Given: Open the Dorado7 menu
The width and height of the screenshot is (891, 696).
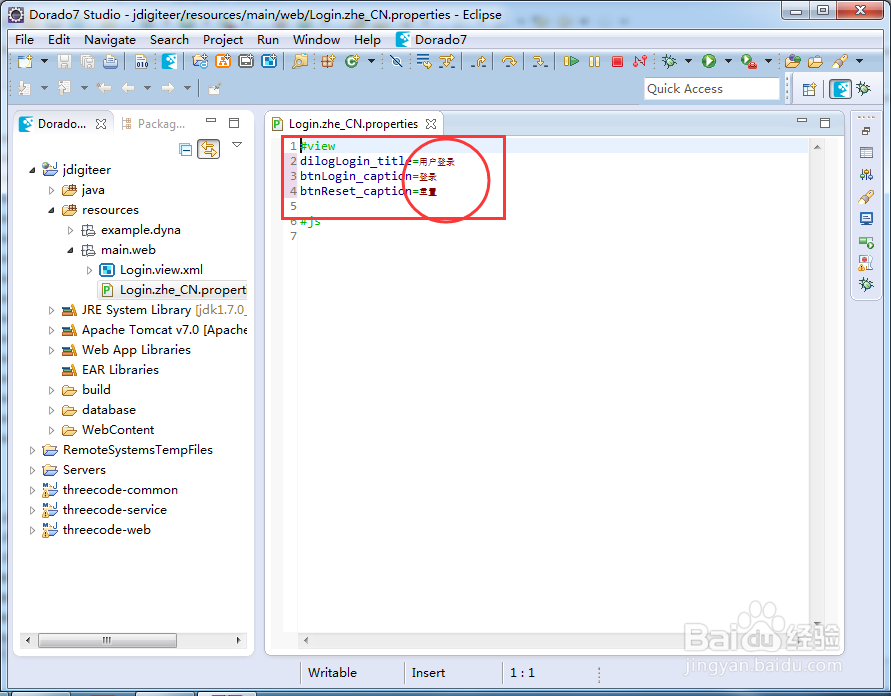Looking at the screenshot, I should pos(432,40).
